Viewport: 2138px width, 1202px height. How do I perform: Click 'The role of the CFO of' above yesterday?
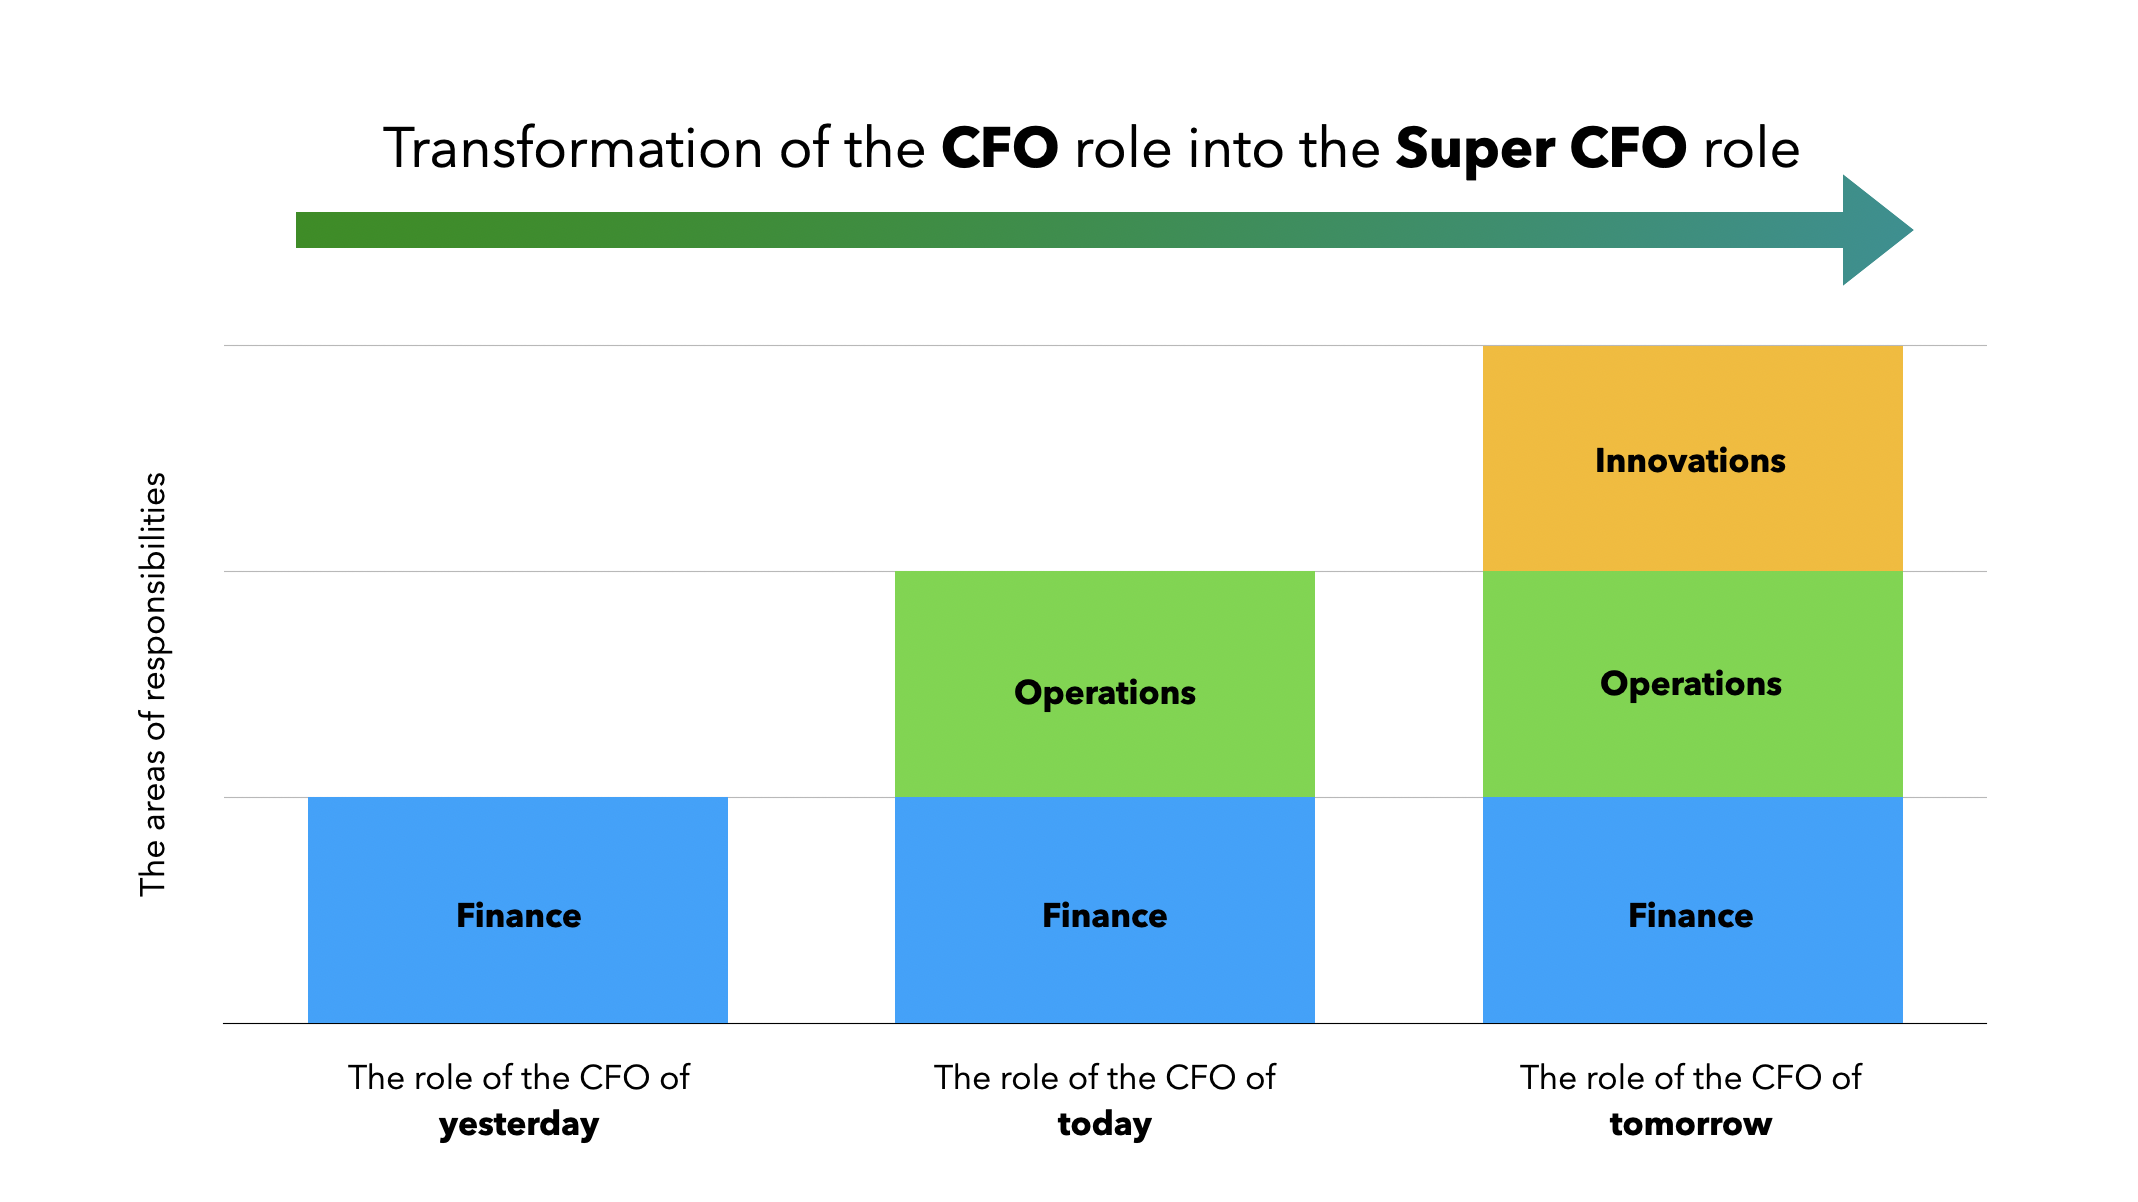pyautogui.click(x=518, y=1078)
